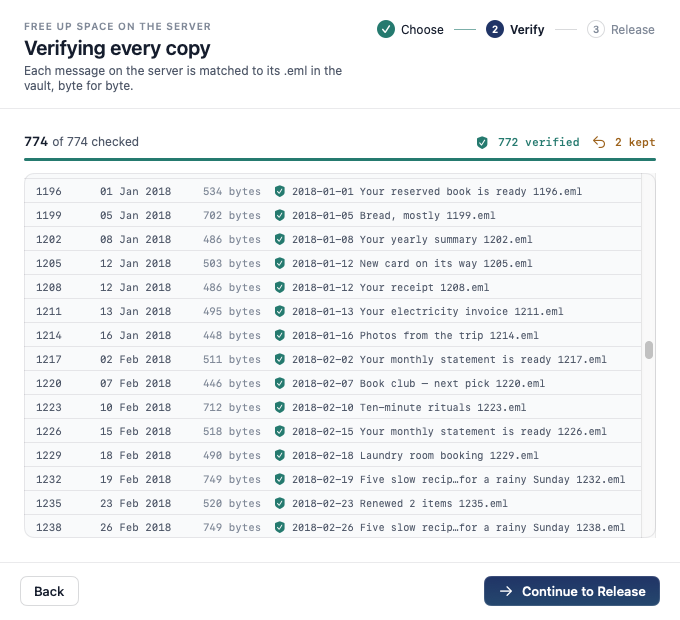
Task: Click the verified shield in row 1217
Action: tap(280, 359)
